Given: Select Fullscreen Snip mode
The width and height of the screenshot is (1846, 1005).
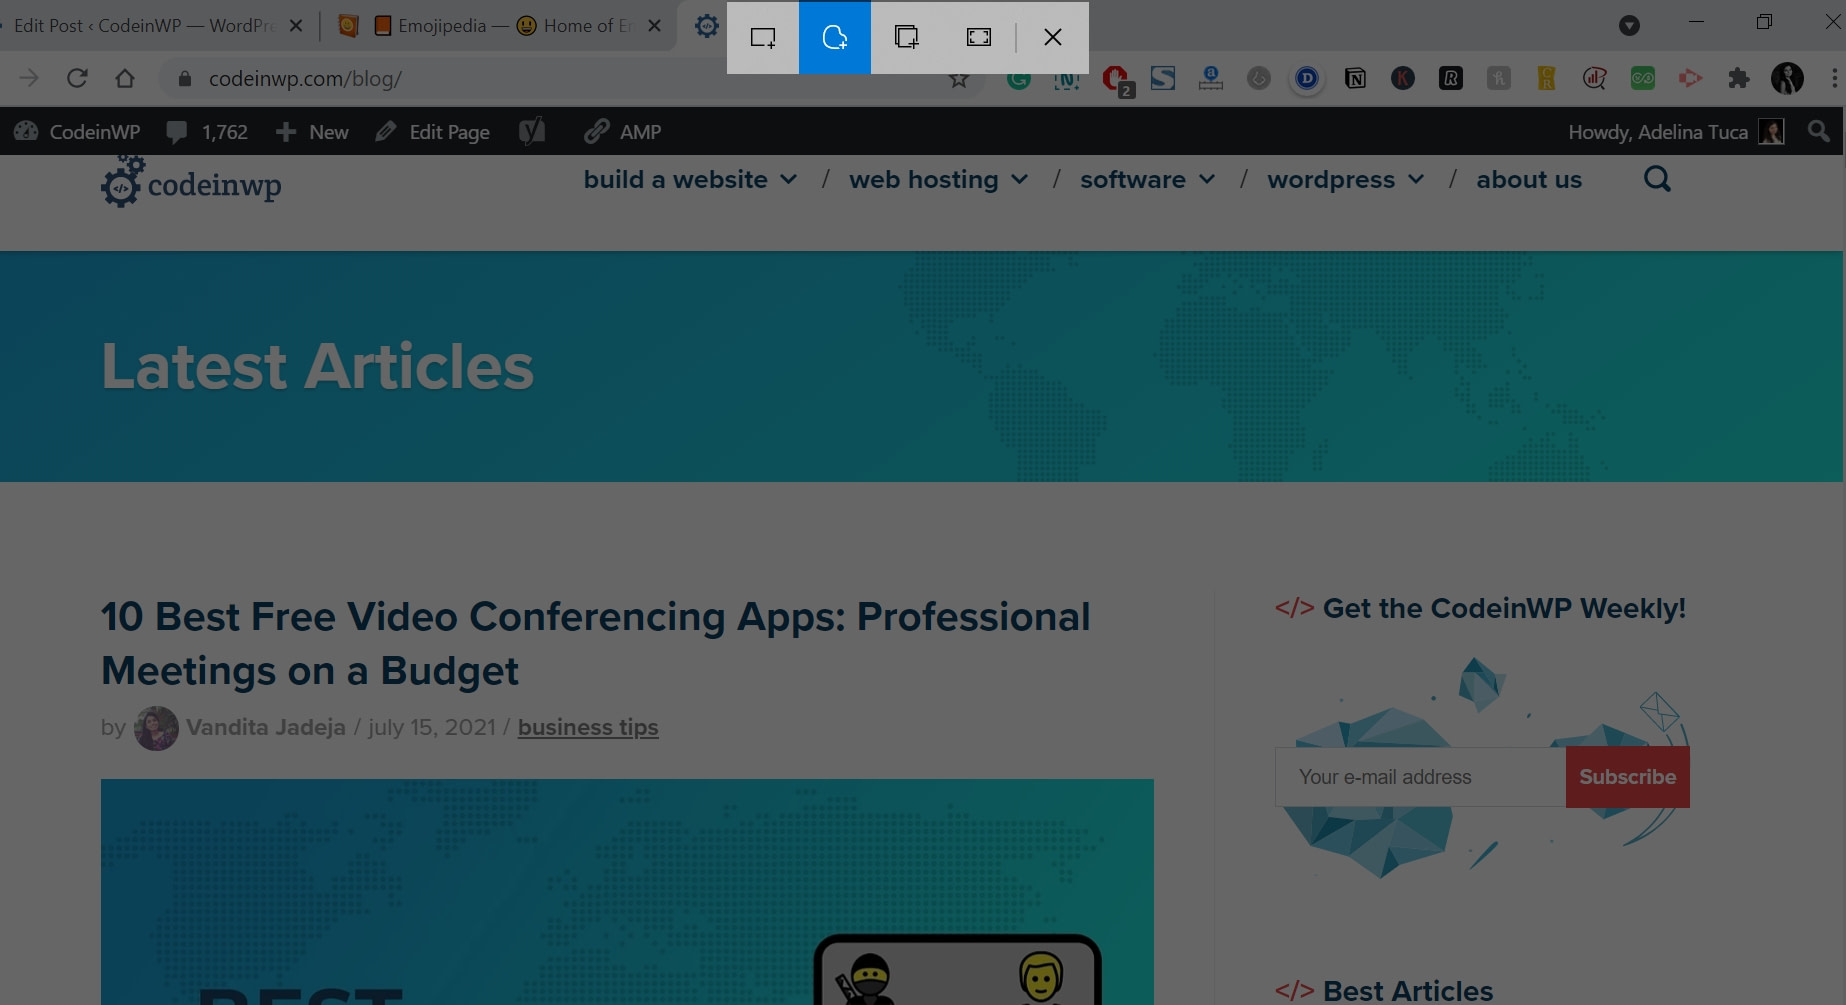Looking at the screenshot, I should [x=979, y=38].
